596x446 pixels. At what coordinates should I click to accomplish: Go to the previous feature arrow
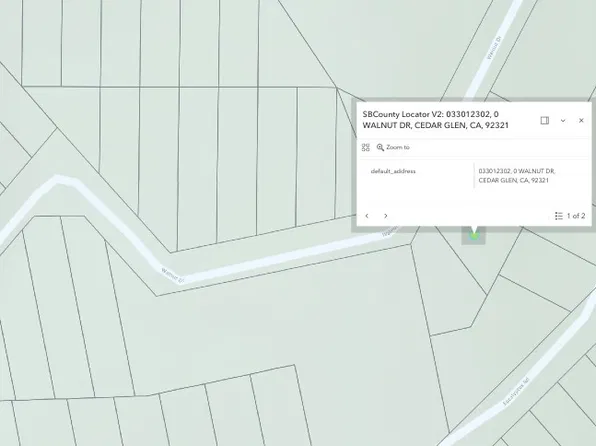[367, 216]
